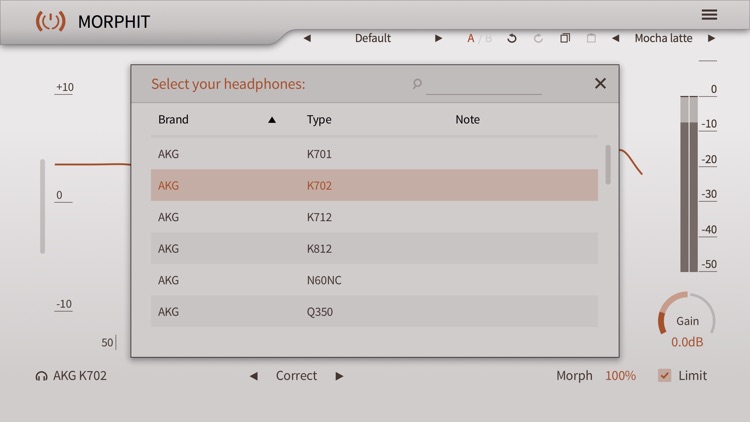Open the Correct mode menu
750x422 pixels.
coord(296,376)
